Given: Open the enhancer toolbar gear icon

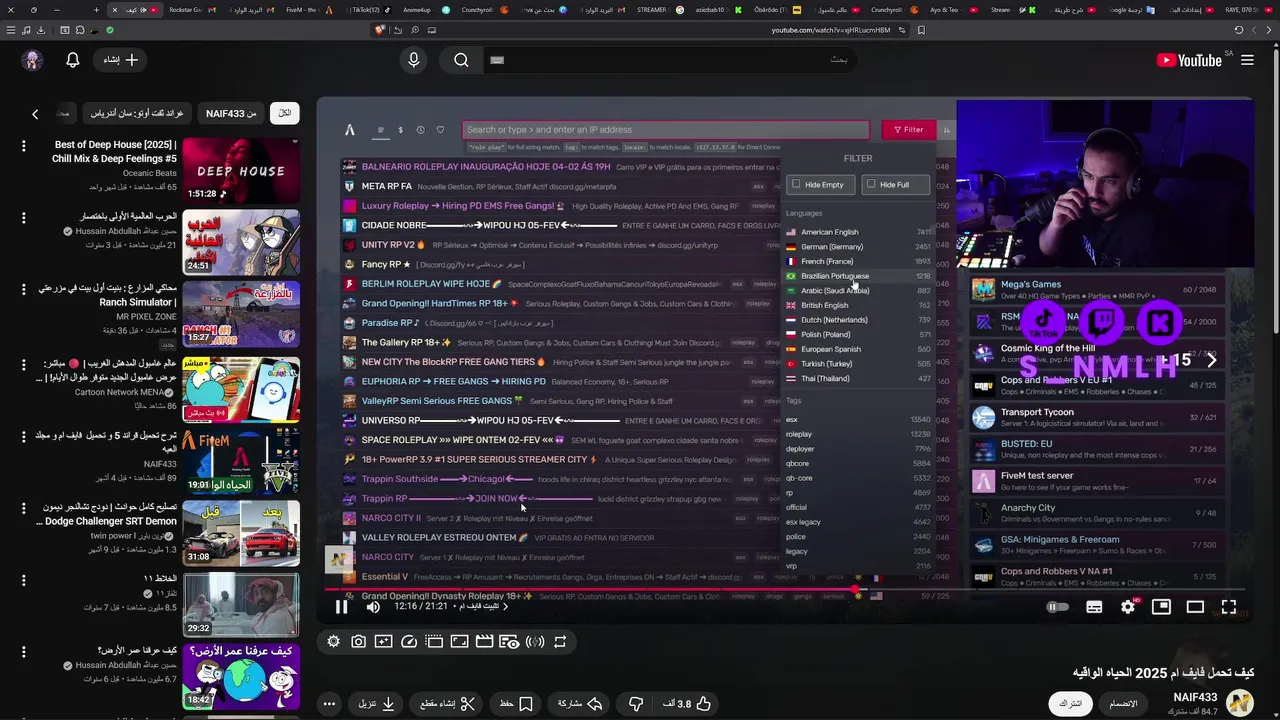Looking at the screenshot, I should (x=333, y=642).
